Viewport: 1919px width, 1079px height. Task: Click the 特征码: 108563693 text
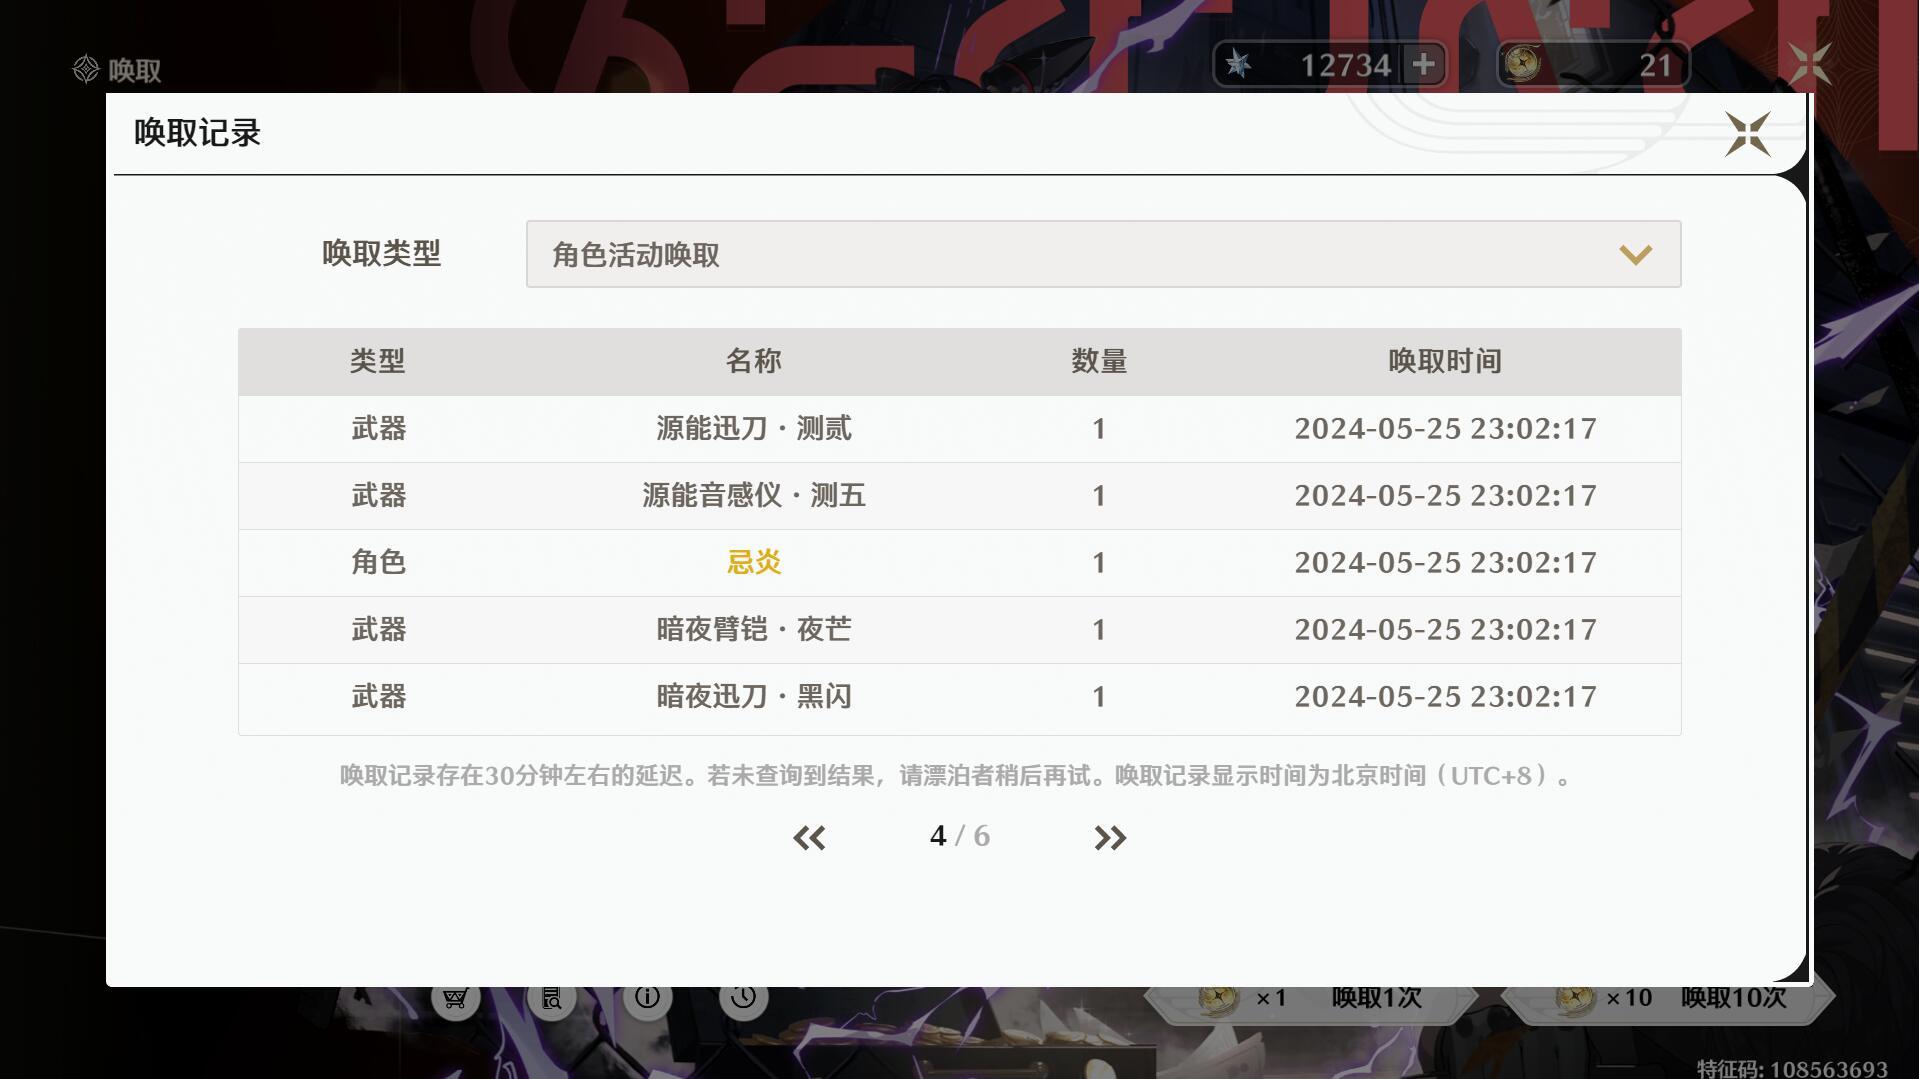[x=1792, y=1069]
